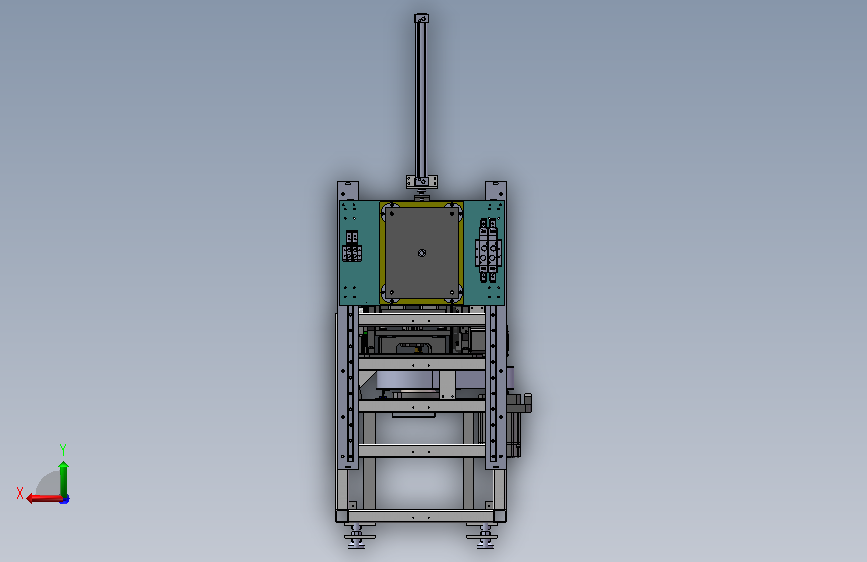Viewport: 867px width, 562px height.
Task: Select the dark gray center plate
Action: pyautogui.click(x=422, y=253)
